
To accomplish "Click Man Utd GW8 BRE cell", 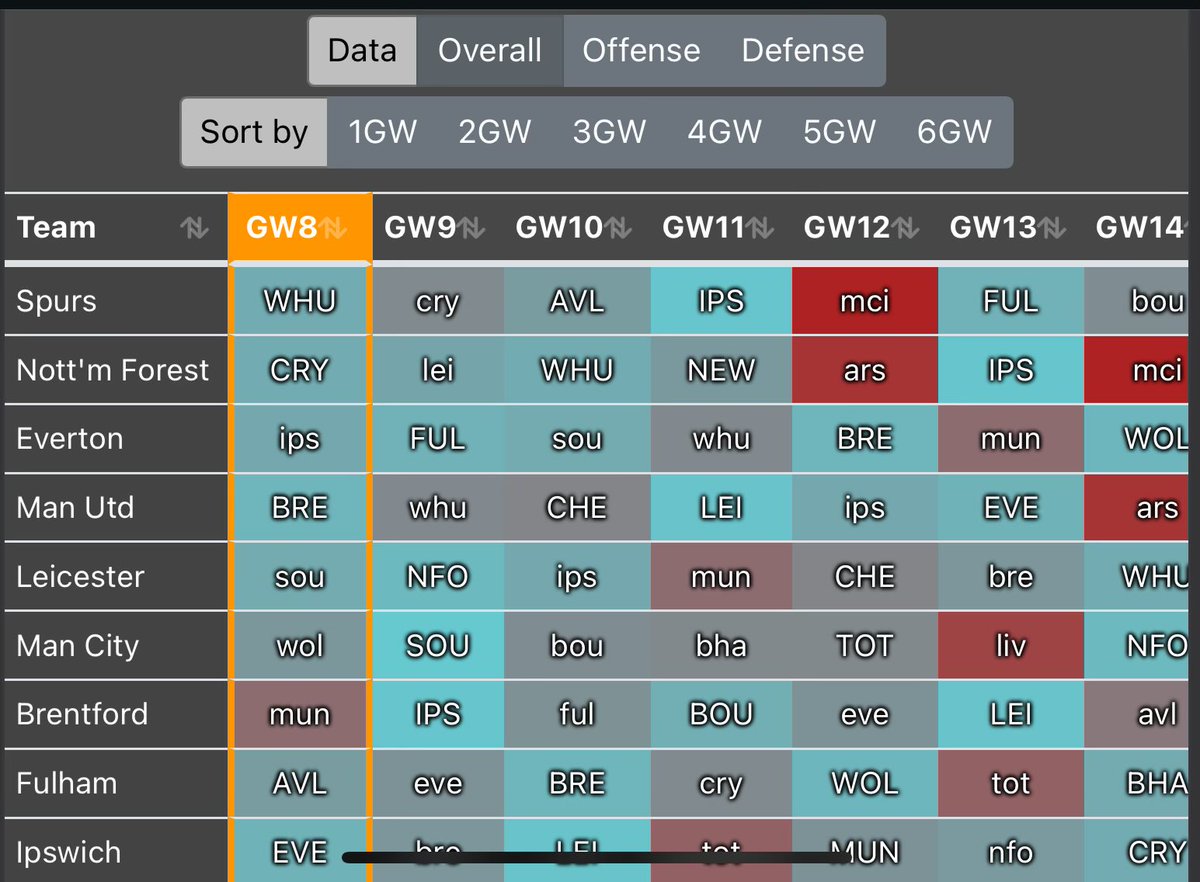I will coord(300,508).
